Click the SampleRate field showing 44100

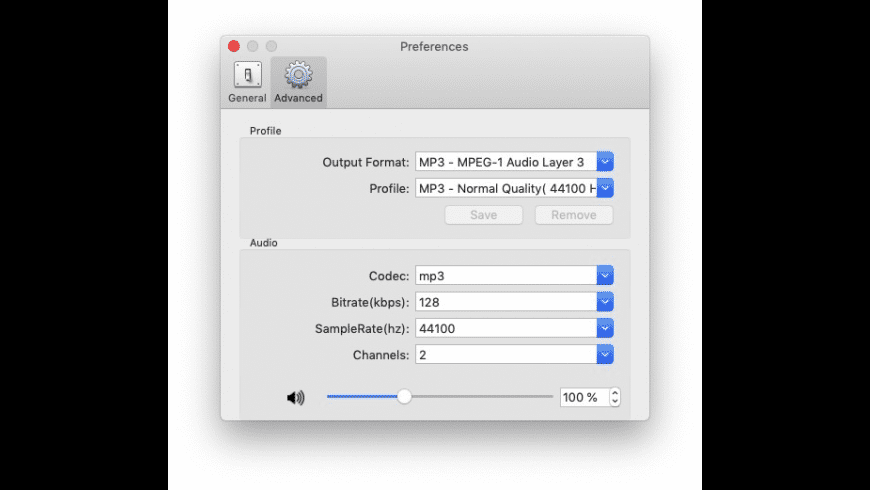(506, 328)
